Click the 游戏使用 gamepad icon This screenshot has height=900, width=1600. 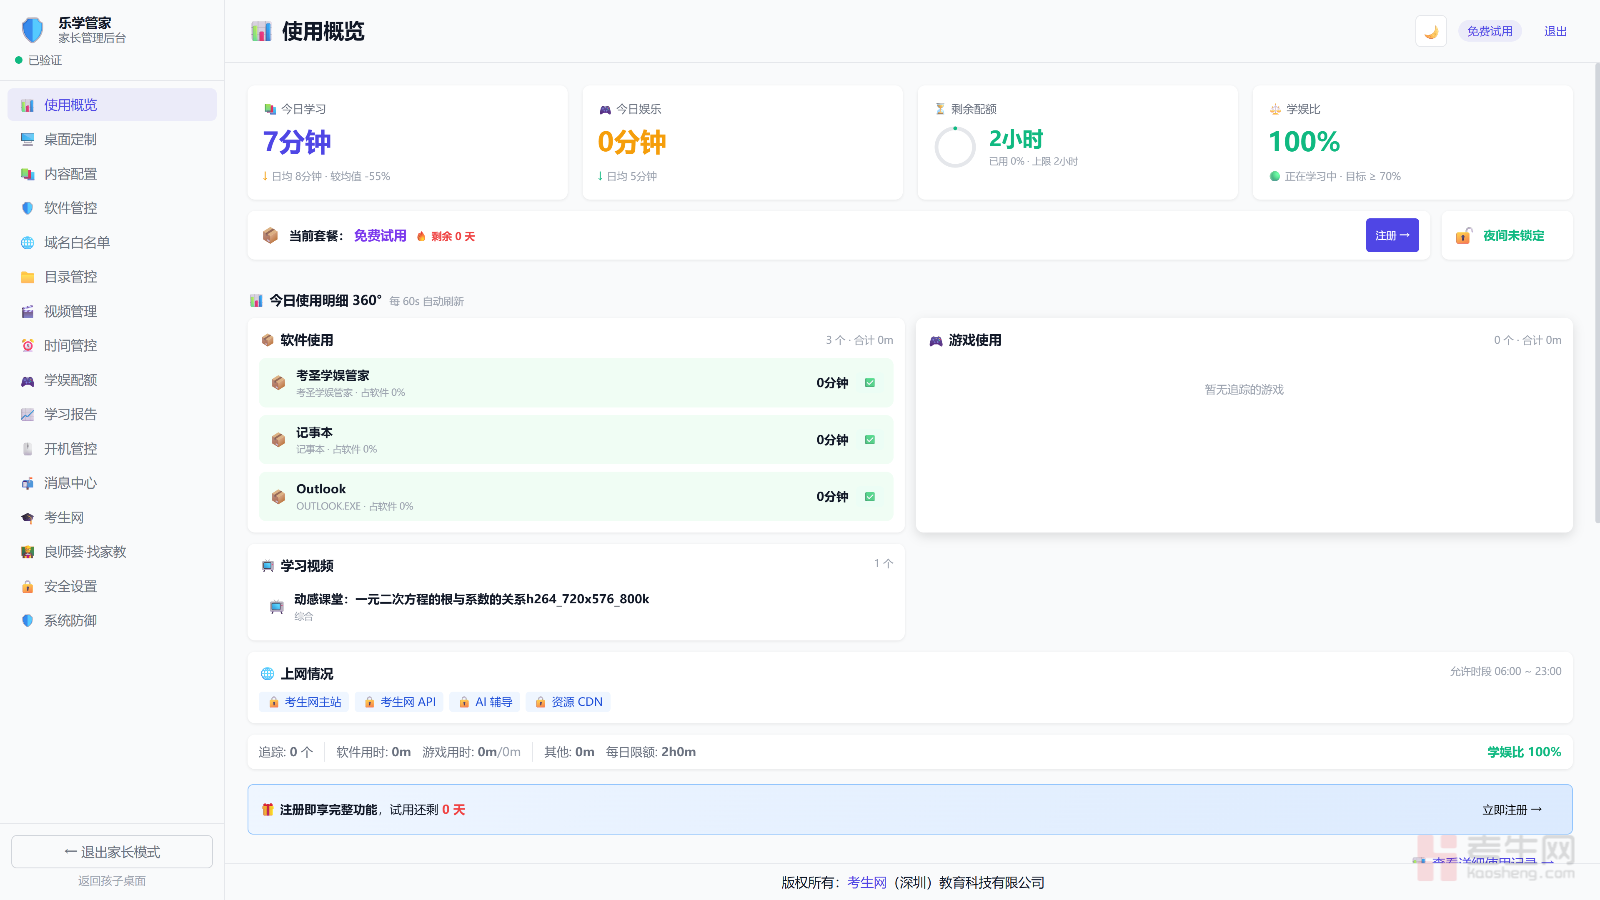(936, 341)
